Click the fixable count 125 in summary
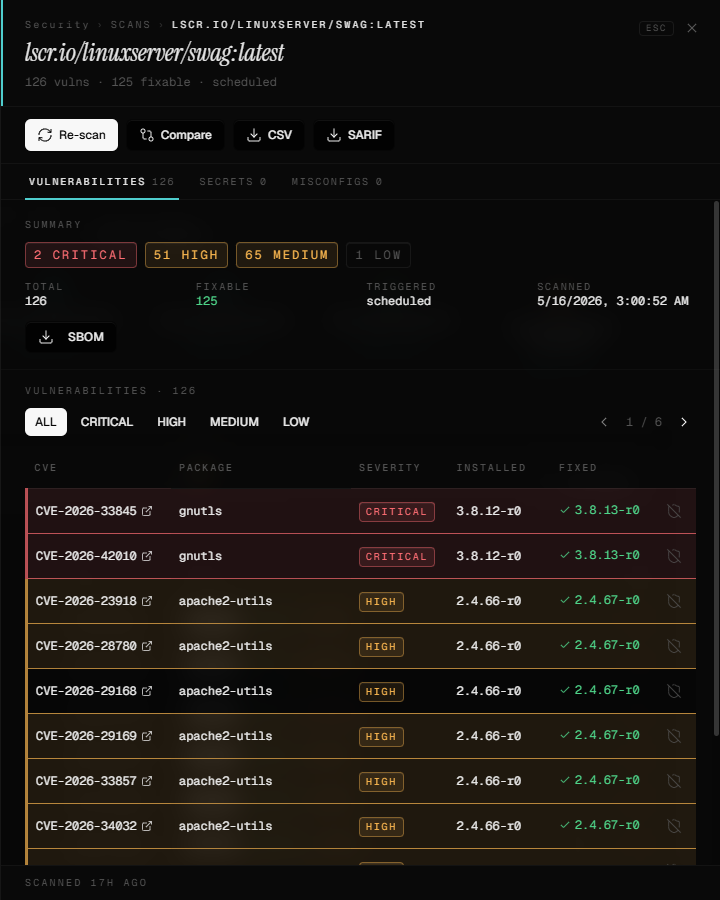Viewport: 720px width, 900px height. 207,301
